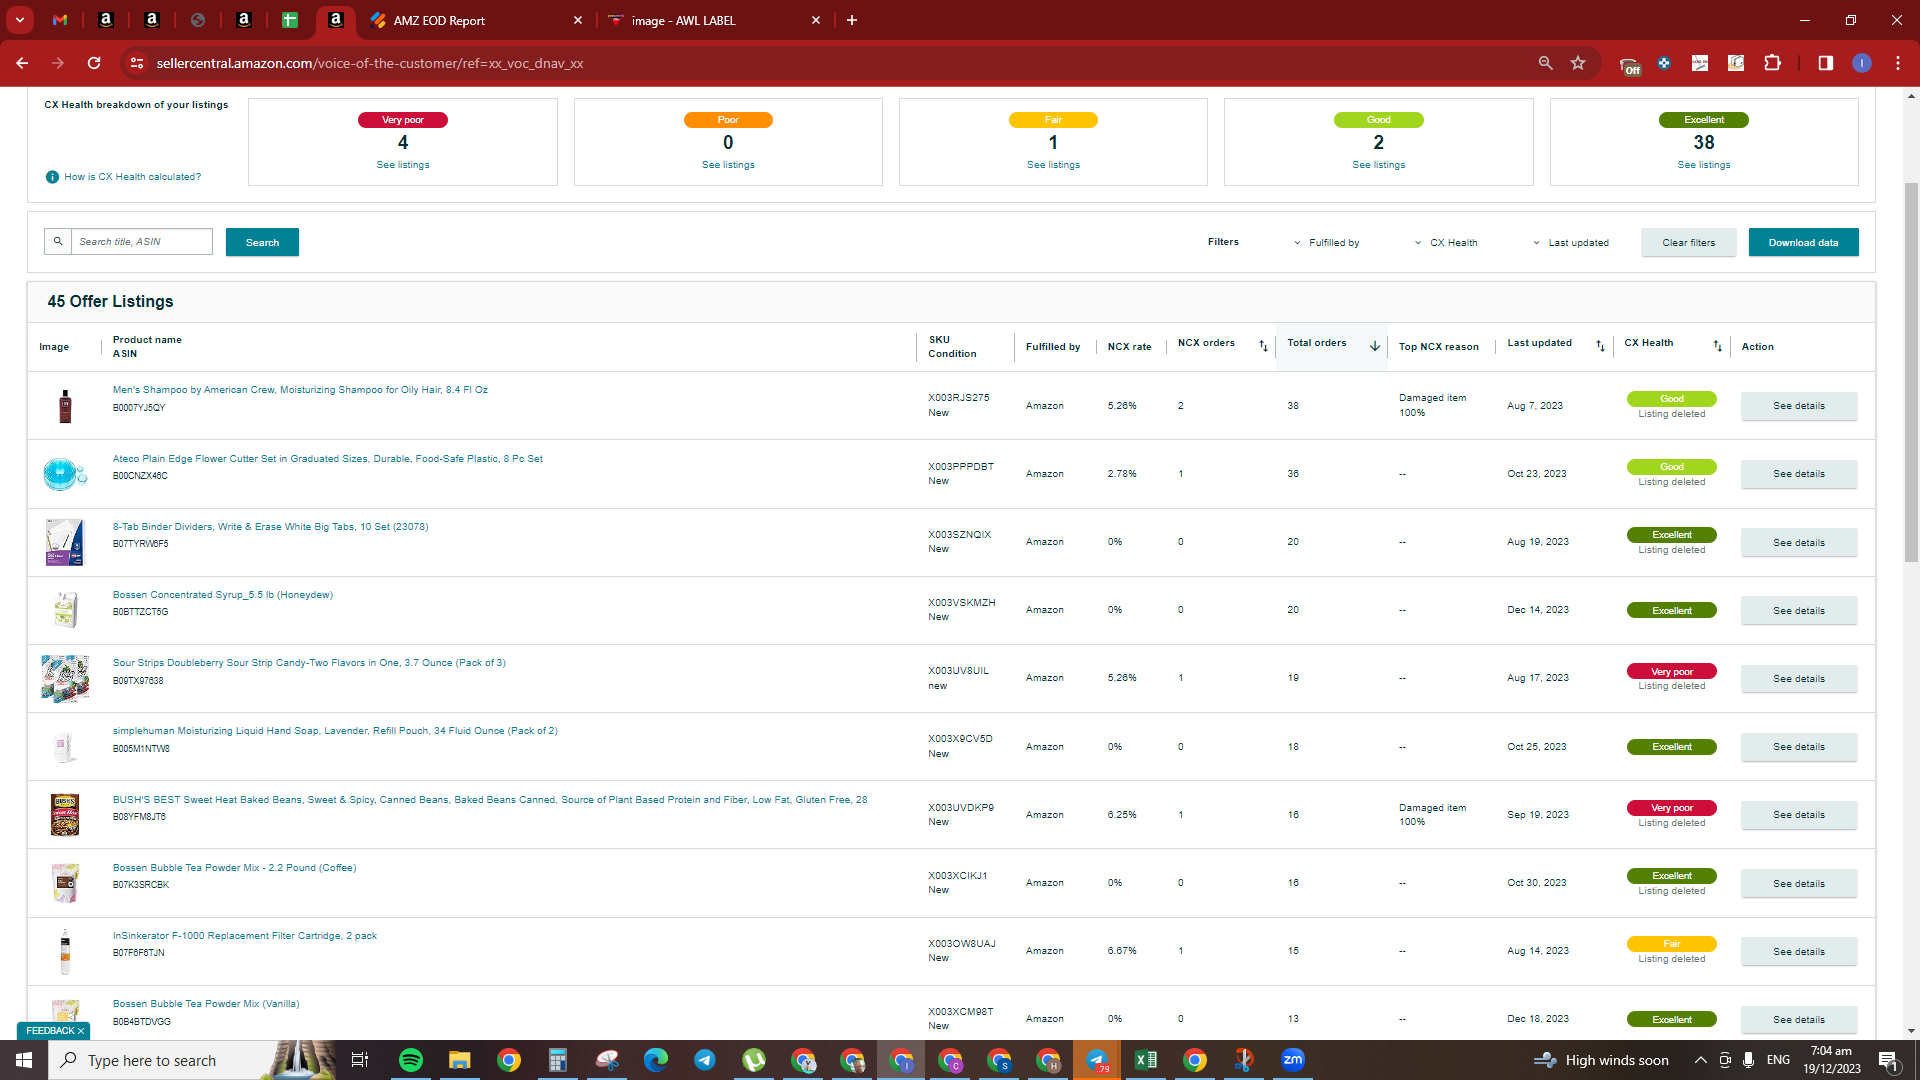Screen dimensions: 1920x1080
Task: Switch to the green spreadsheet pinned tab
Action: pos(290,20)
